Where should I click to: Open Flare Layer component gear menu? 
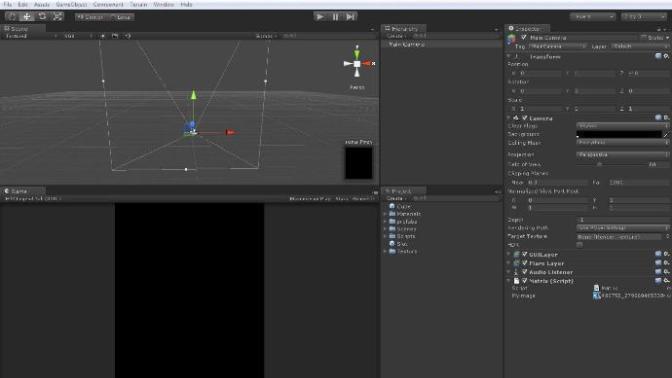tap(666, 263)
